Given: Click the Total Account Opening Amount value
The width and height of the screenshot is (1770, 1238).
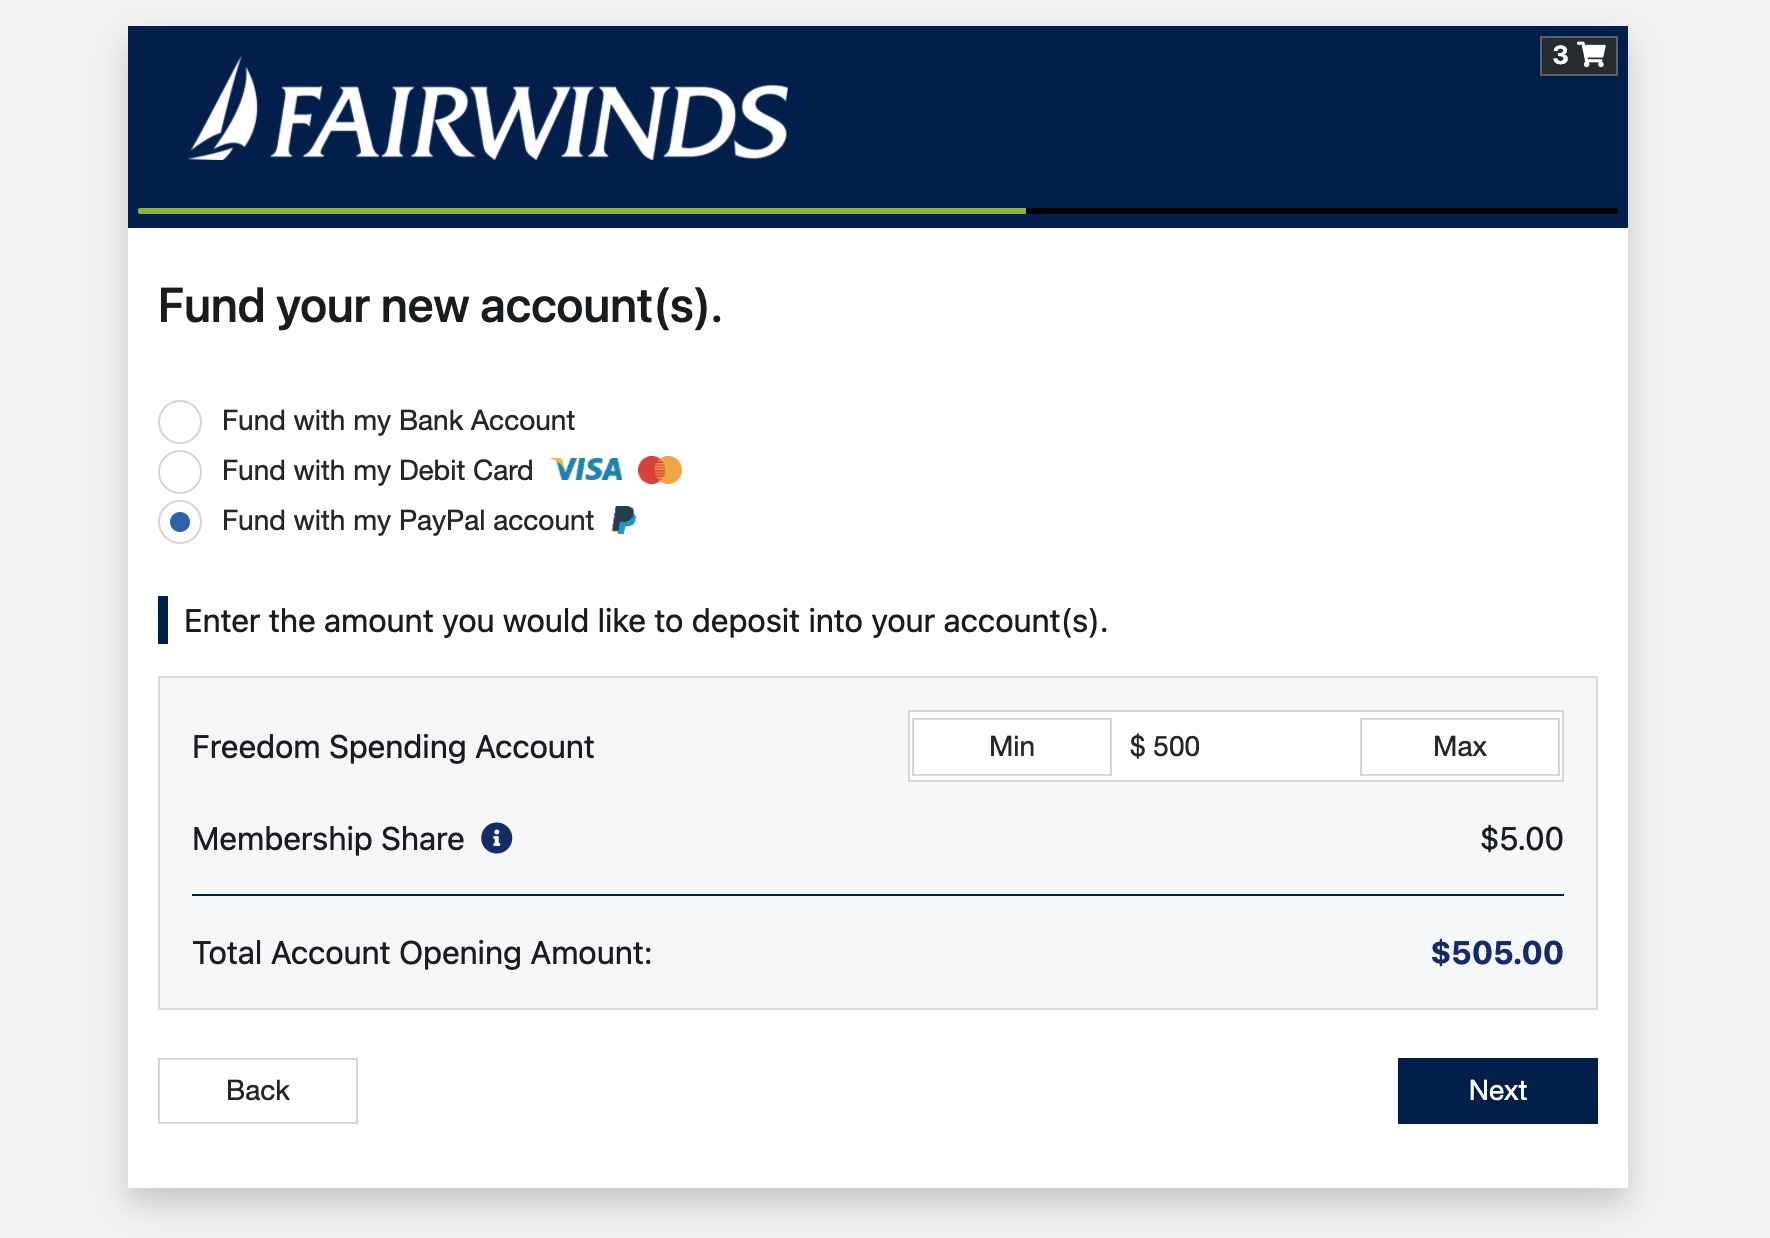Looking at the screenshot, I should (1497, 953).
